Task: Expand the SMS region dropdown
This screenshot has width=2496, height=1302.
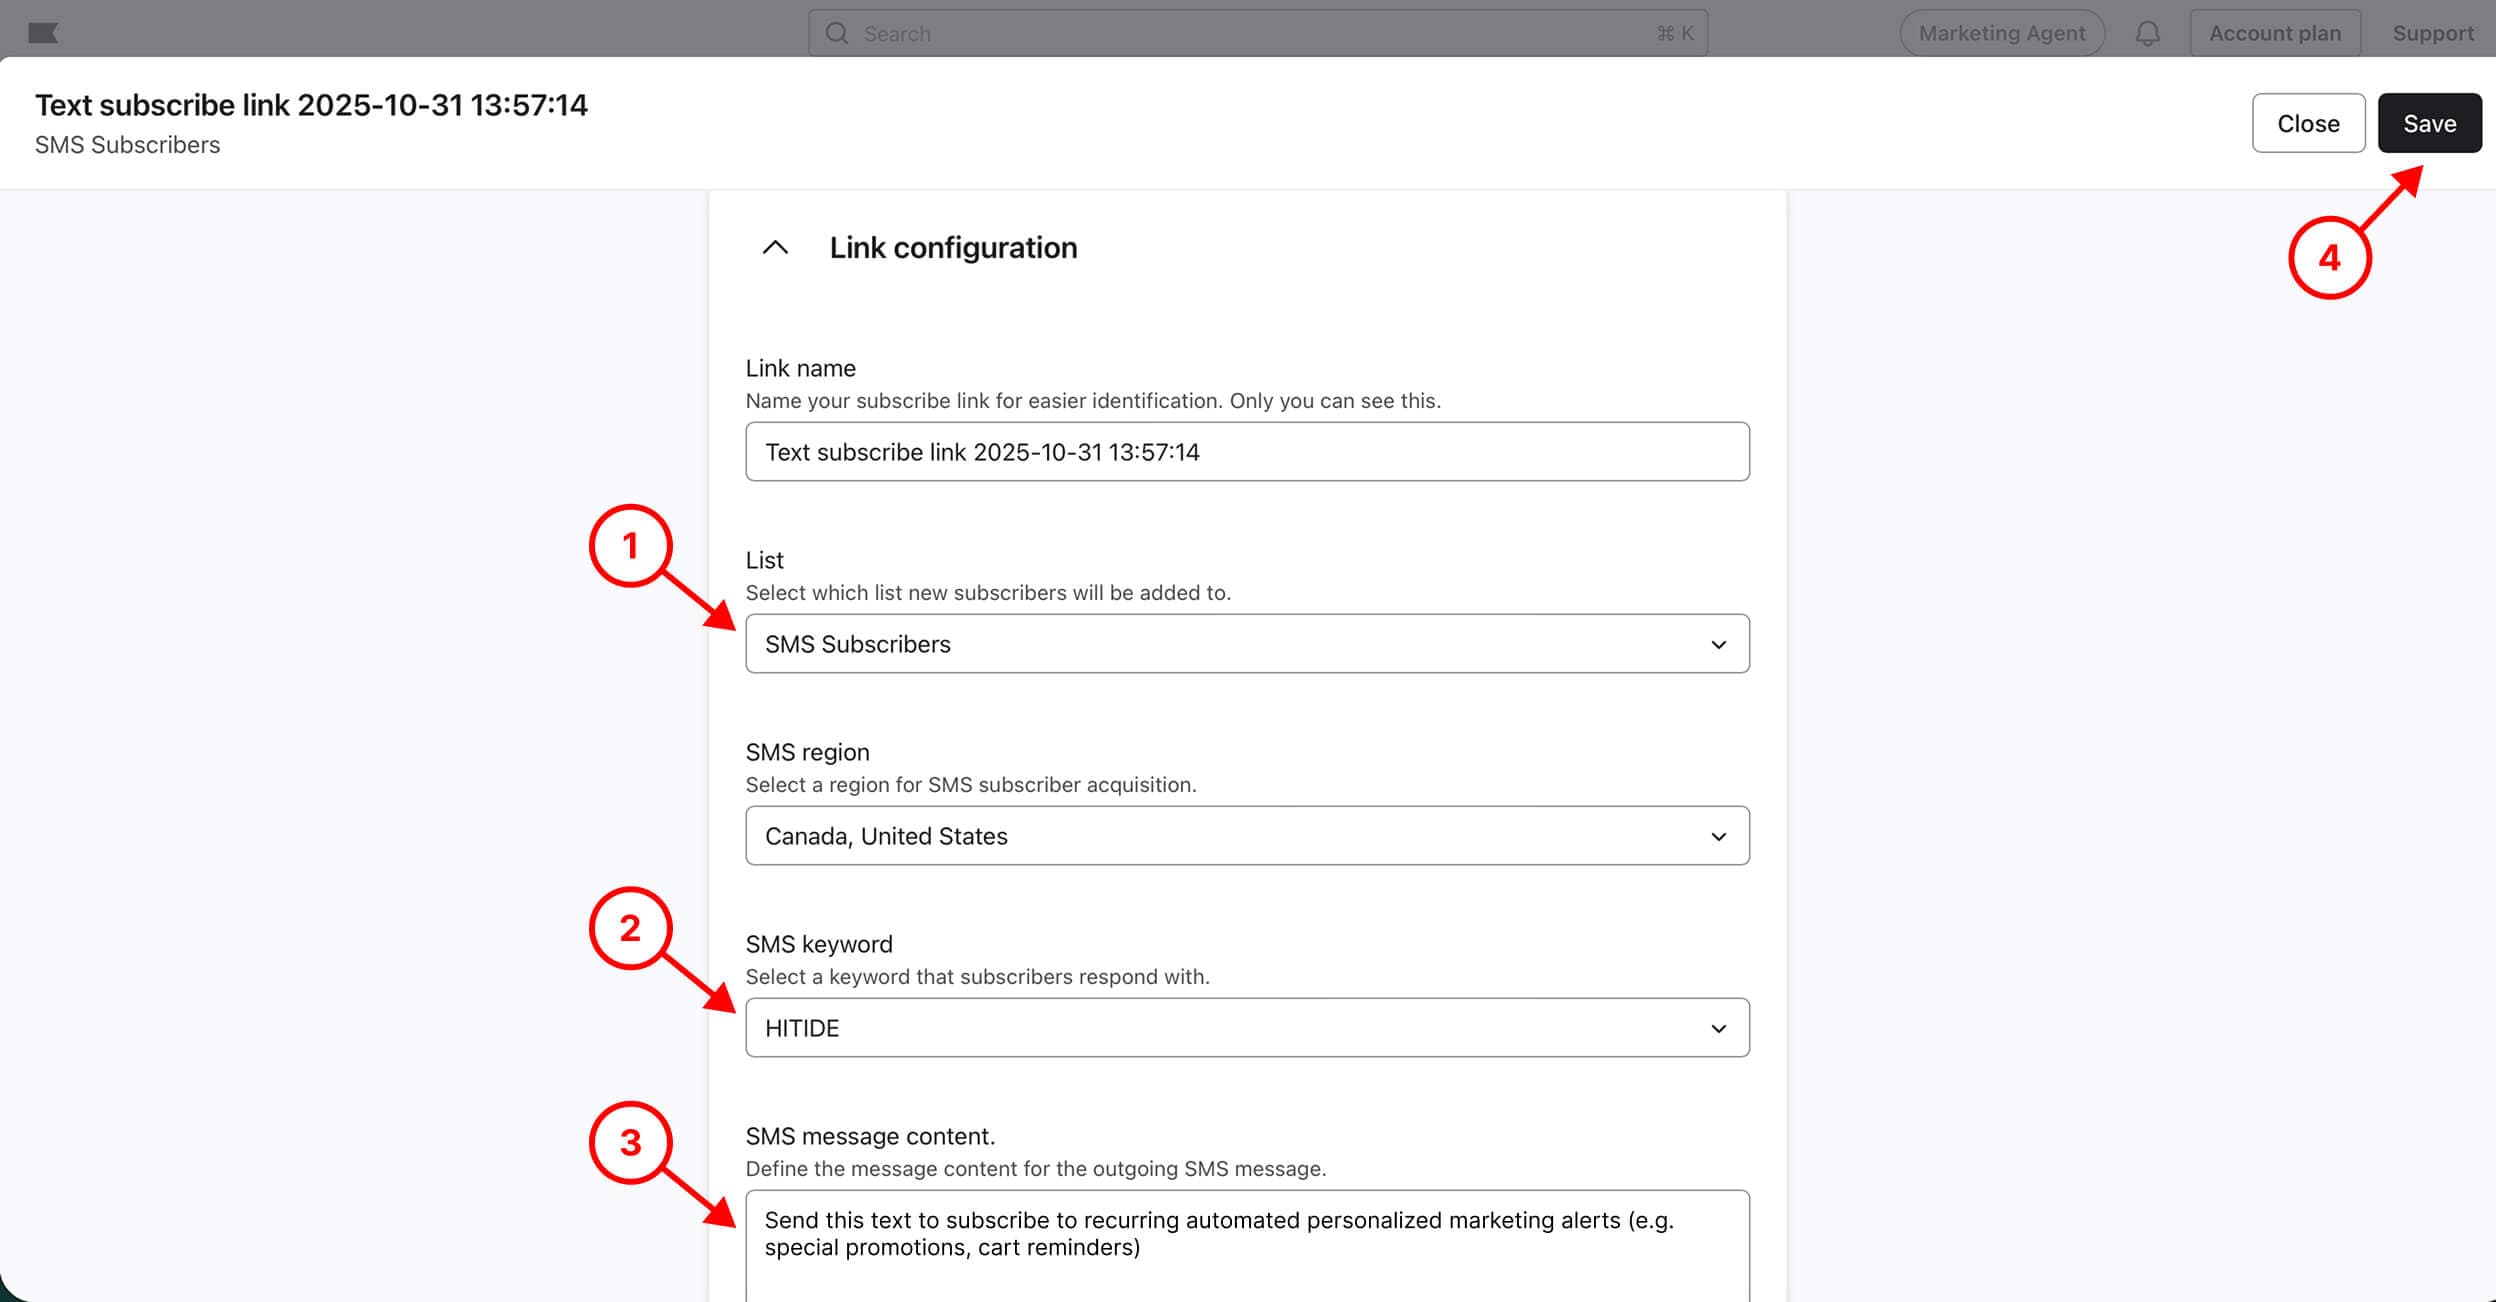Action: pos(1246,836)
